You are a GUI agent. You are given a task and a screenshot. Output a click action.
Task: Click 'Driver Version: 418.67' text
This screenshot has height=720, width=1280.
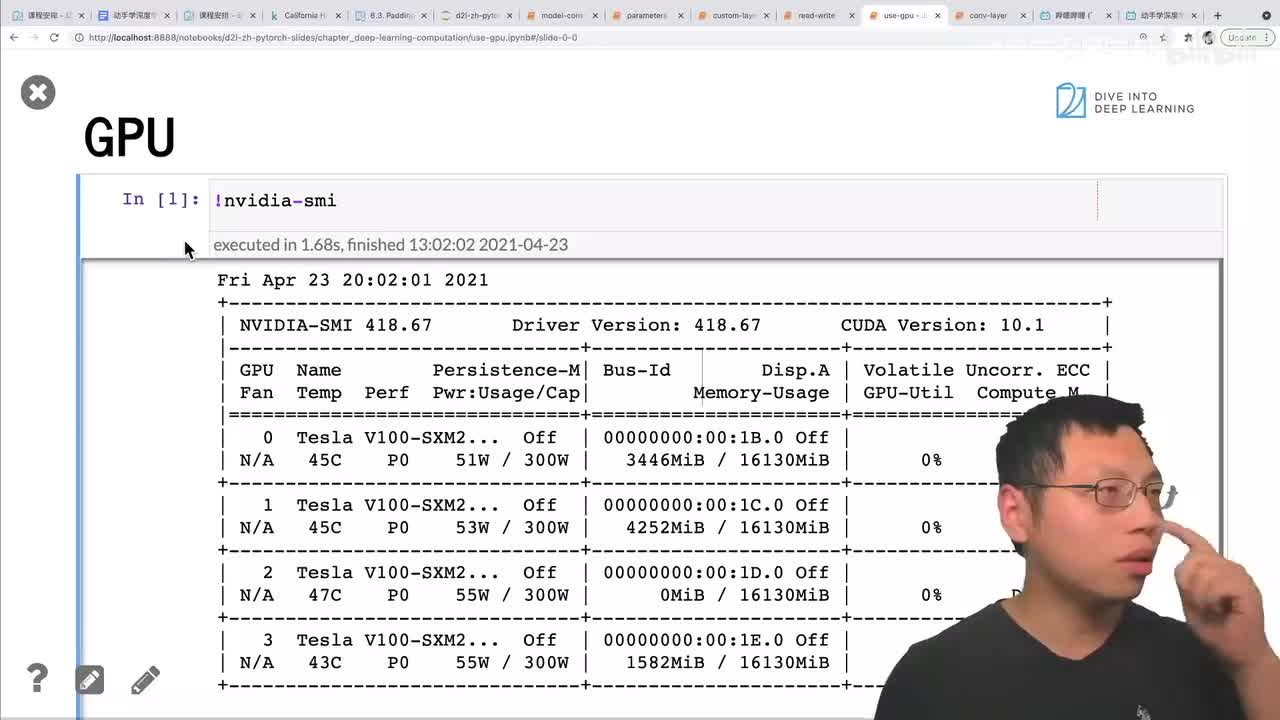[x=636, y=325]
